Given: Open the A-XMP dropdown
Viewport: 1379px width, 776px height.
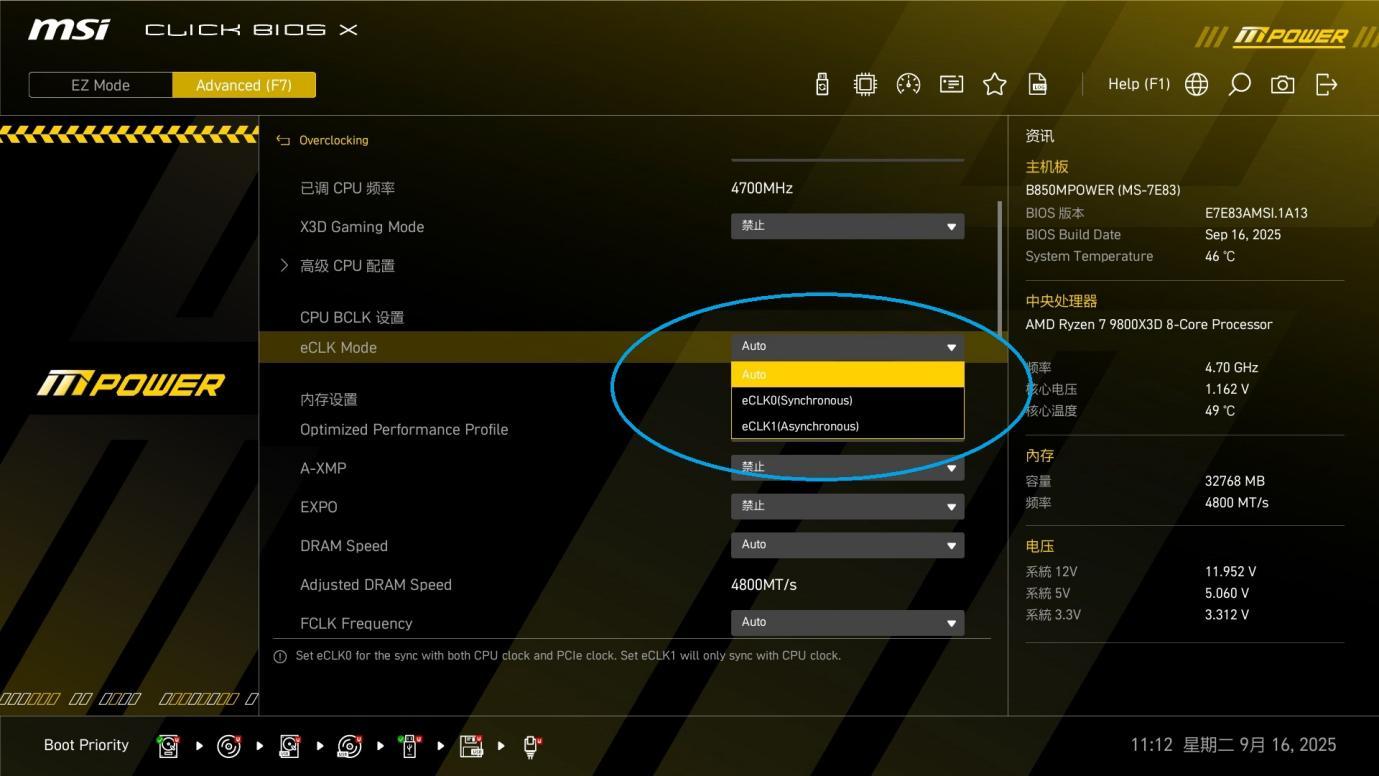Looking at the screenshot, I should tap(848, 468).
